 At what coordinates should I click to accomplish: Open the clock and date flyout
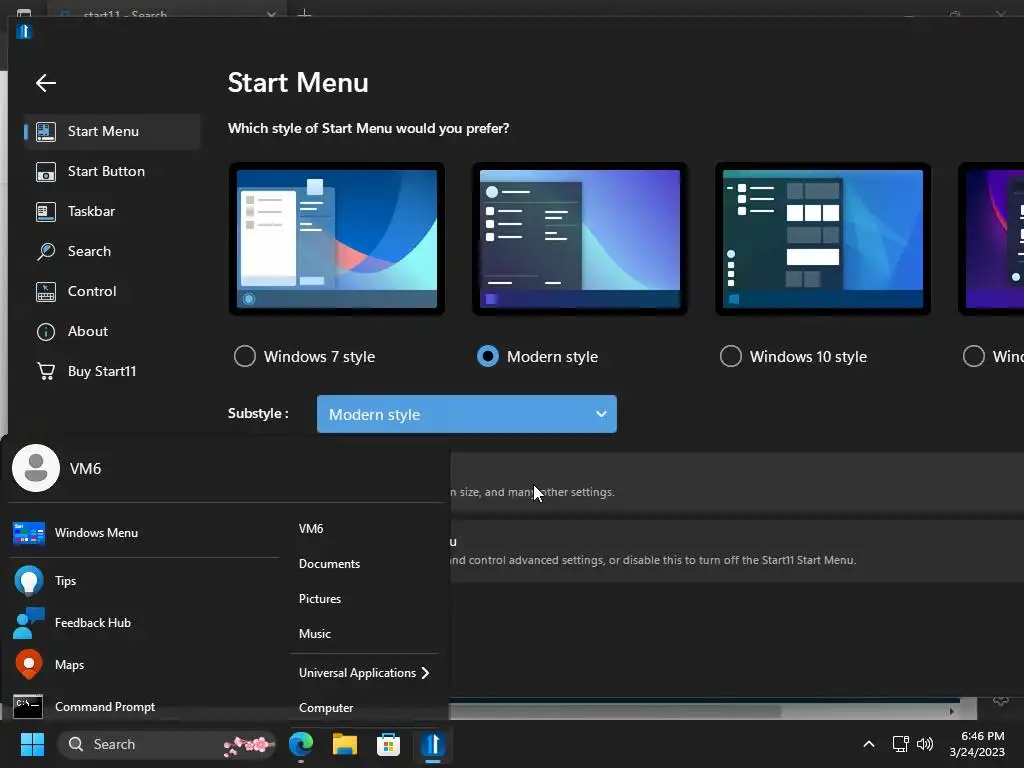click(977, 744)
